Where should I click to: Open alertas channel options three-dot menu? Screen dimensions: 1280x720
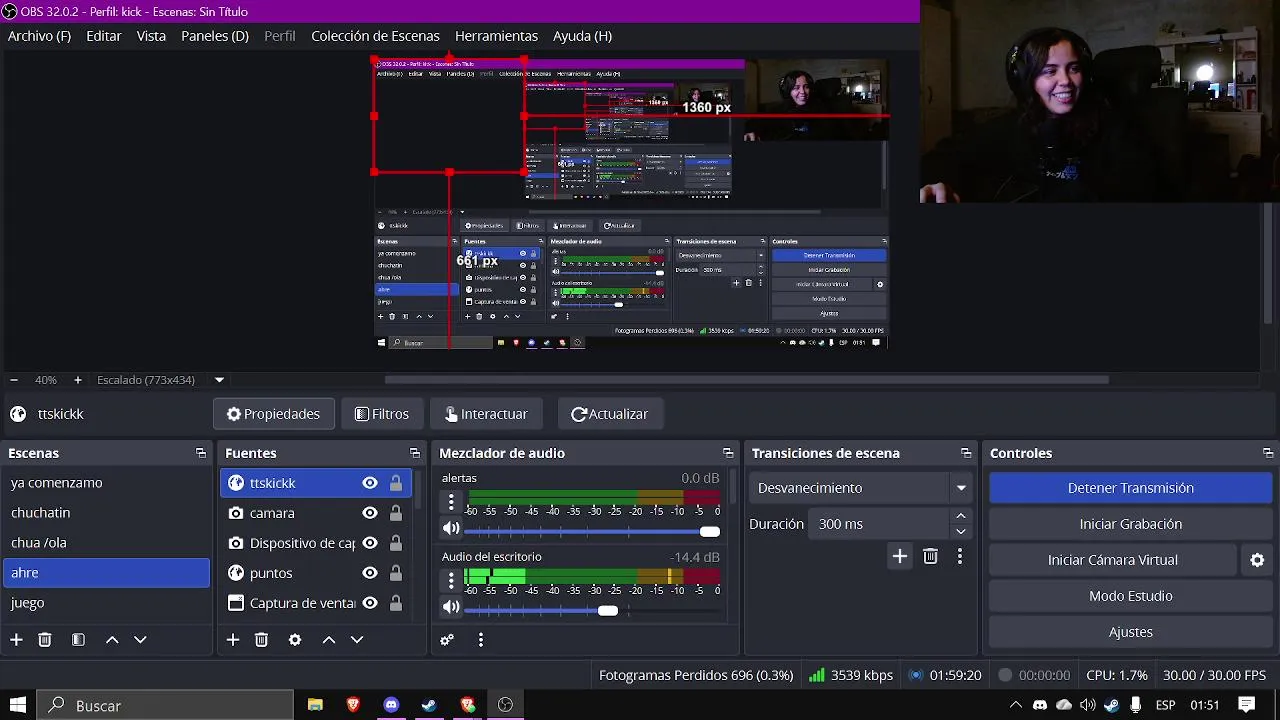click(451, 501)
